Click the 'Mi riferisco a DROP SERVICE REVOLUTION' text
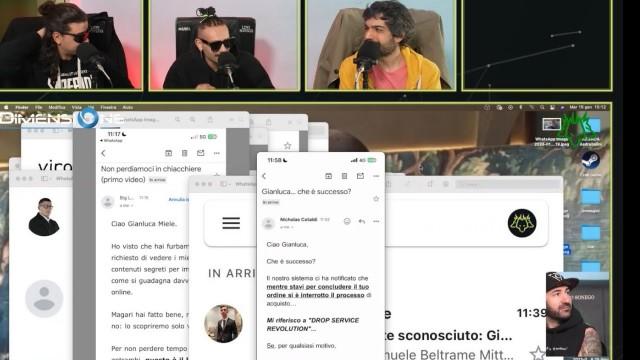 click(x=313, y=324)
